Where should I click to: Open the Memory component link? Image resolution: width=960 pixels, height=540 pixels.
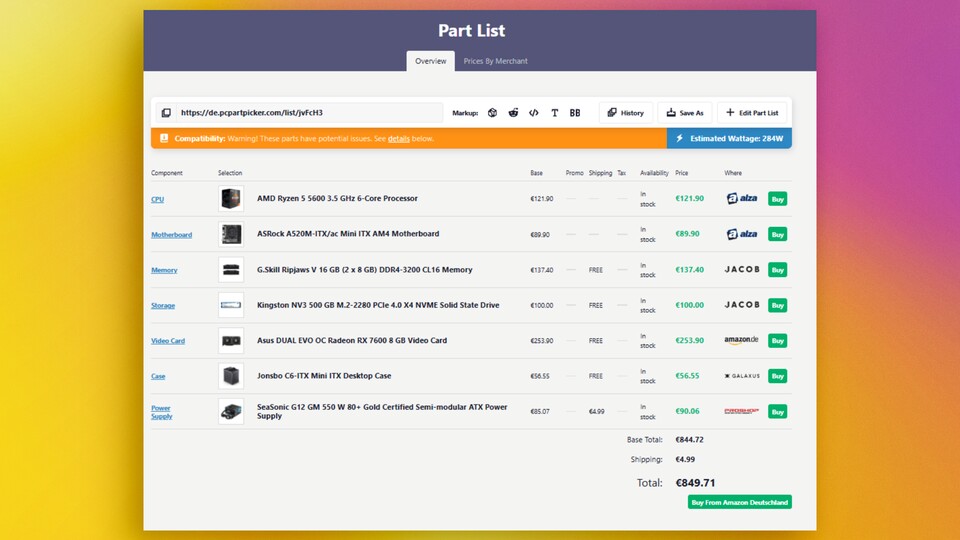tap(164, 270)
